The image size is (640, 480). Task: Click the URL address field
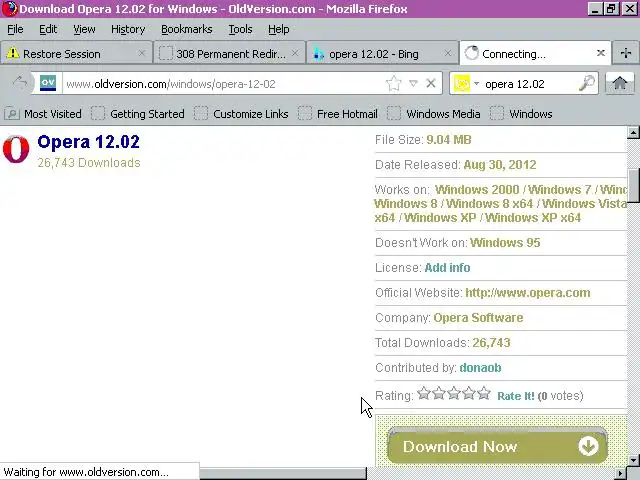pos(224,84)
